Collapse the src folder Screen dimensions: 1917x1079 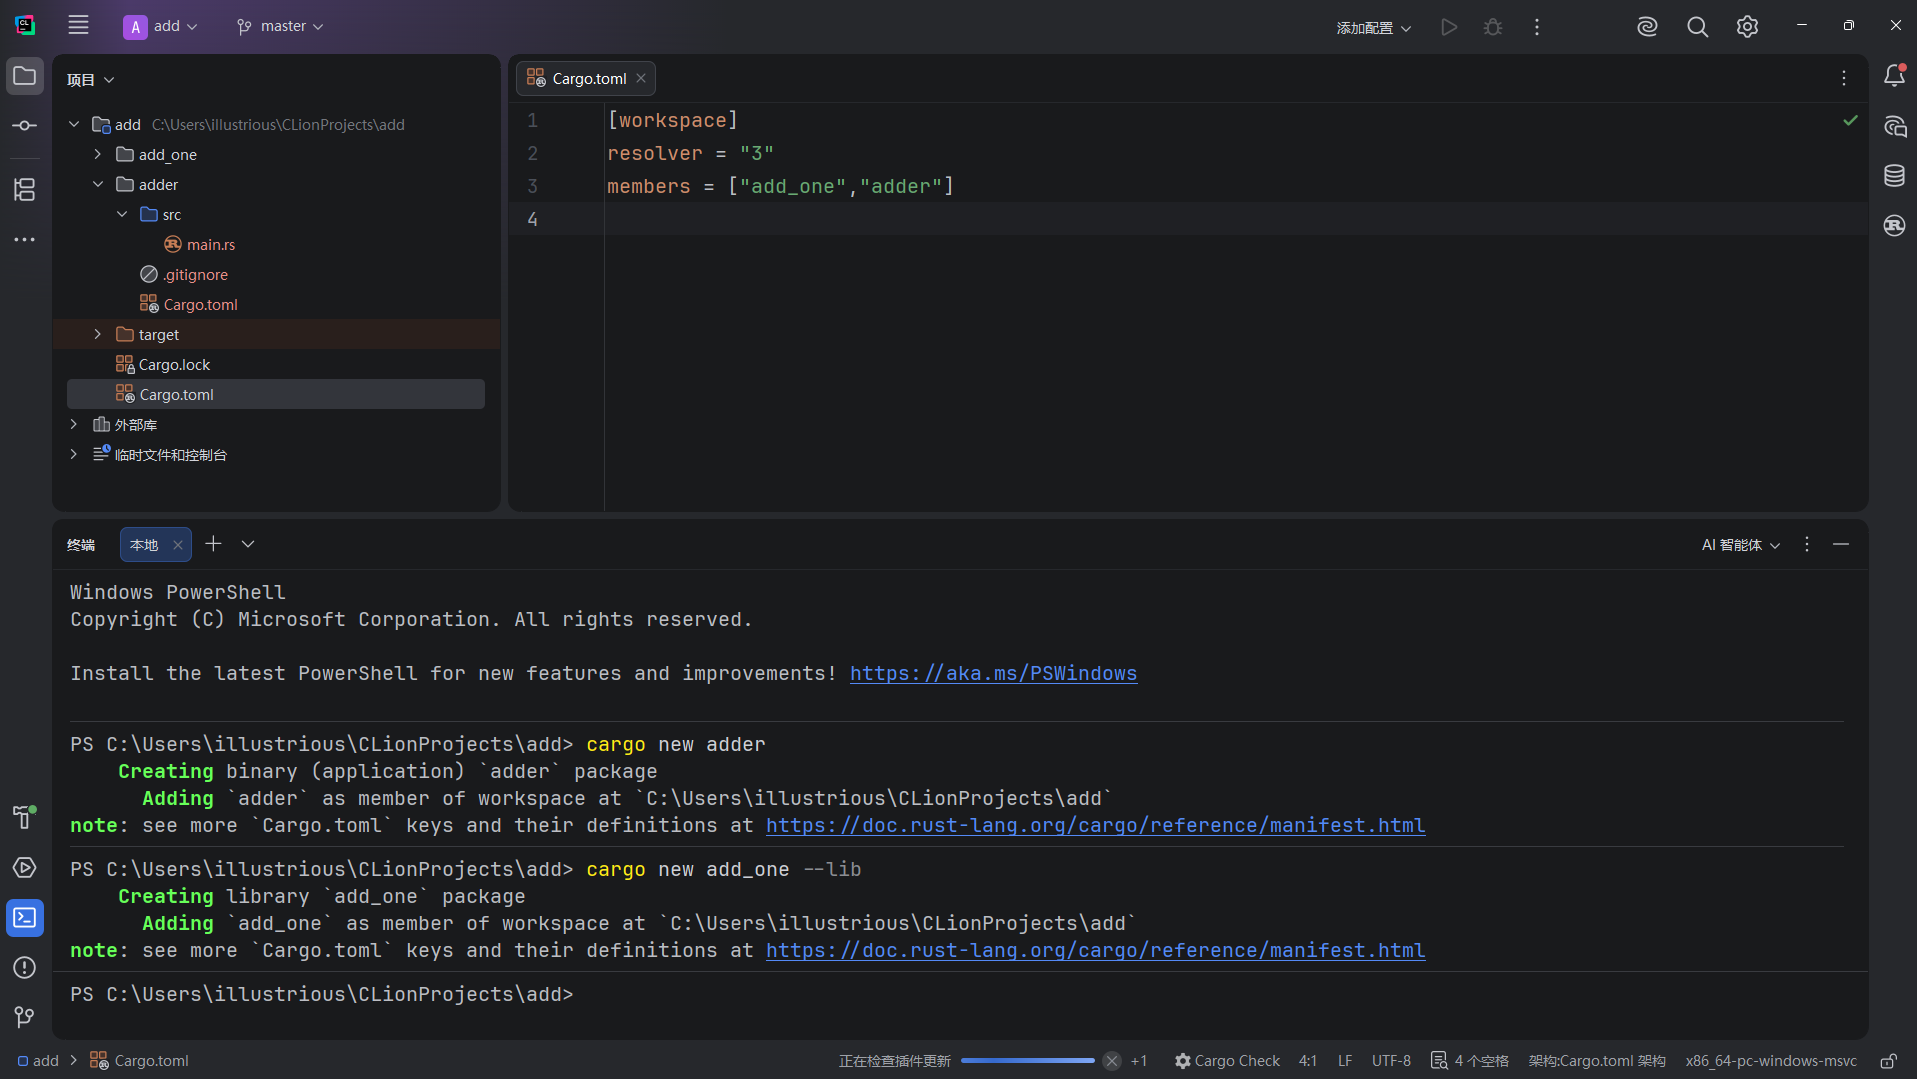(122, 214)
